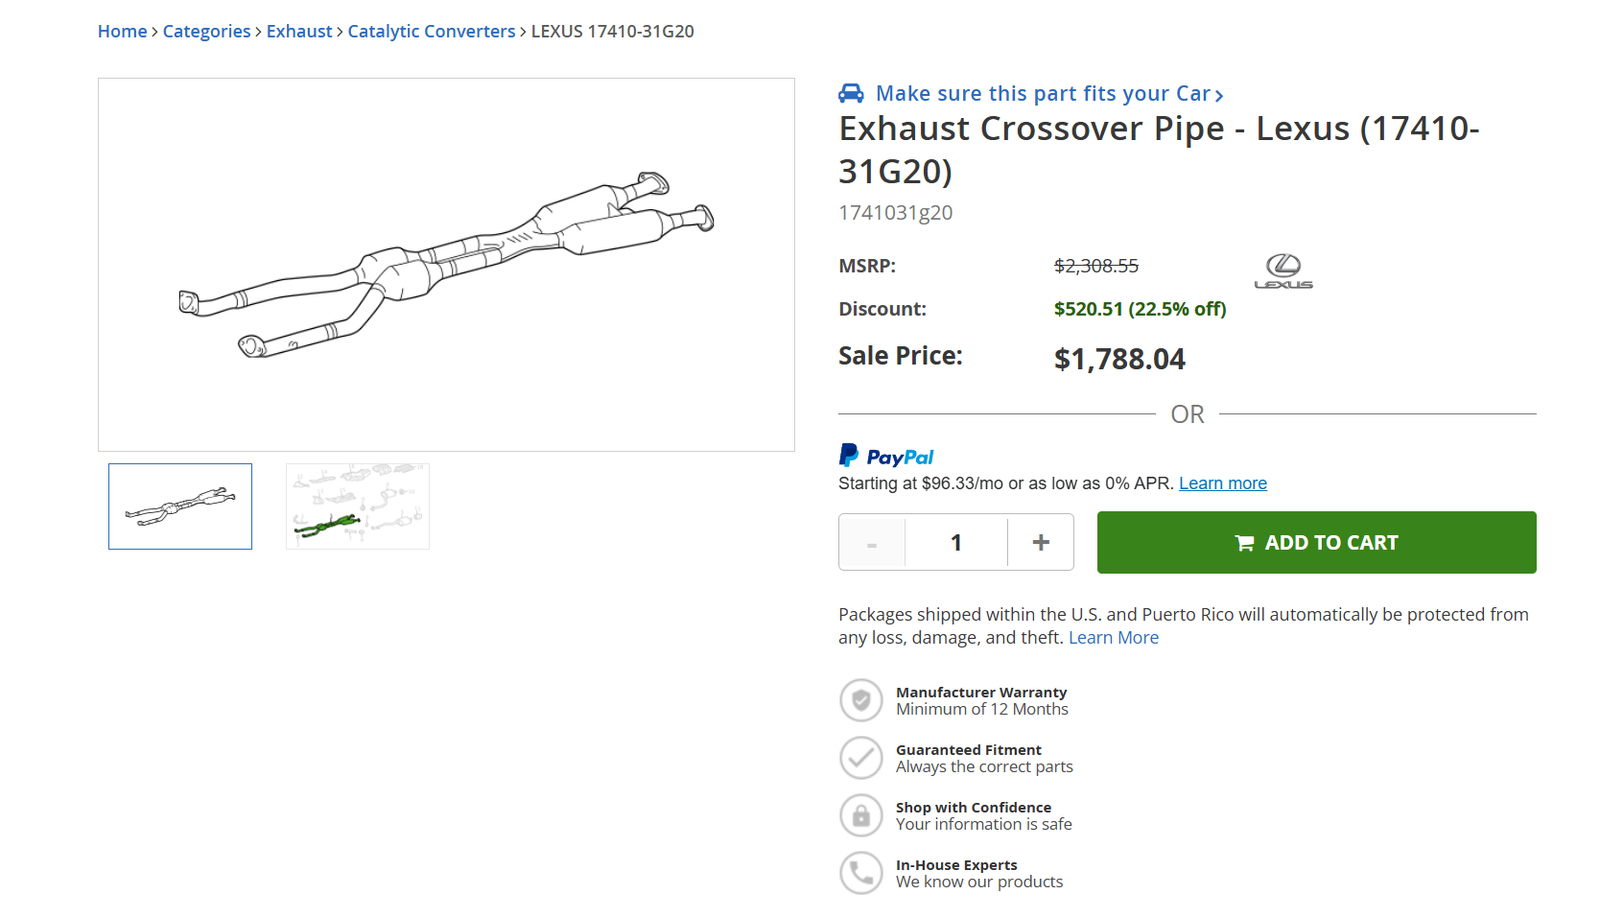Click the PayPal logo
This screenshot has width=1600, height=918.
886,456
